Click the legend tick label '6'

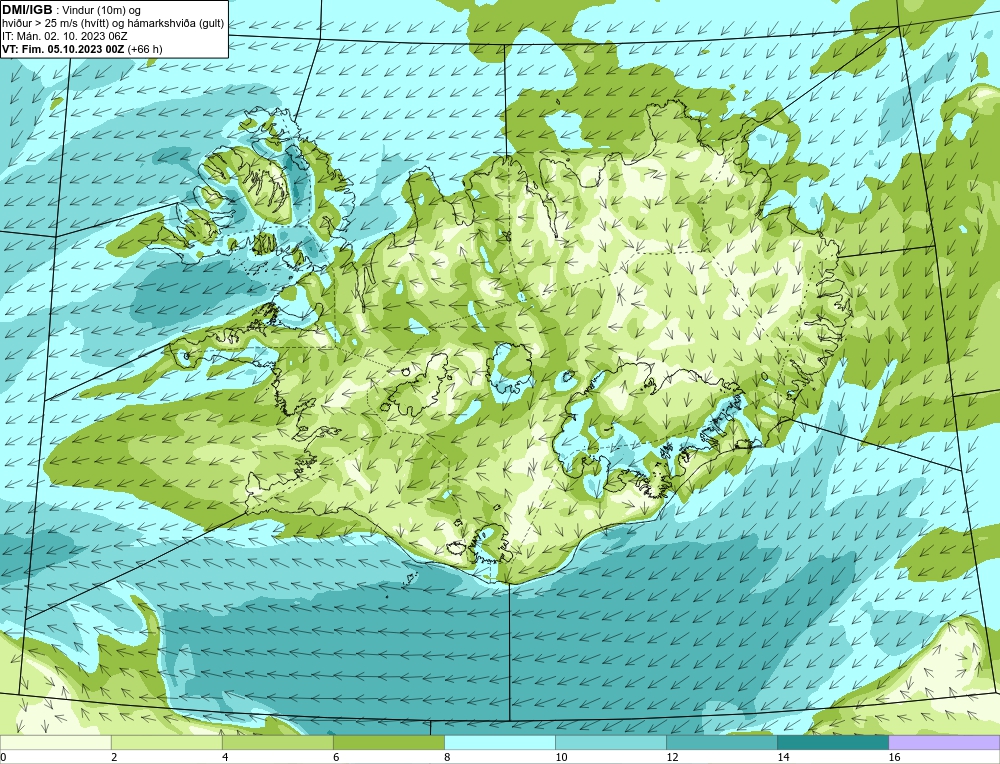[336, 757]
